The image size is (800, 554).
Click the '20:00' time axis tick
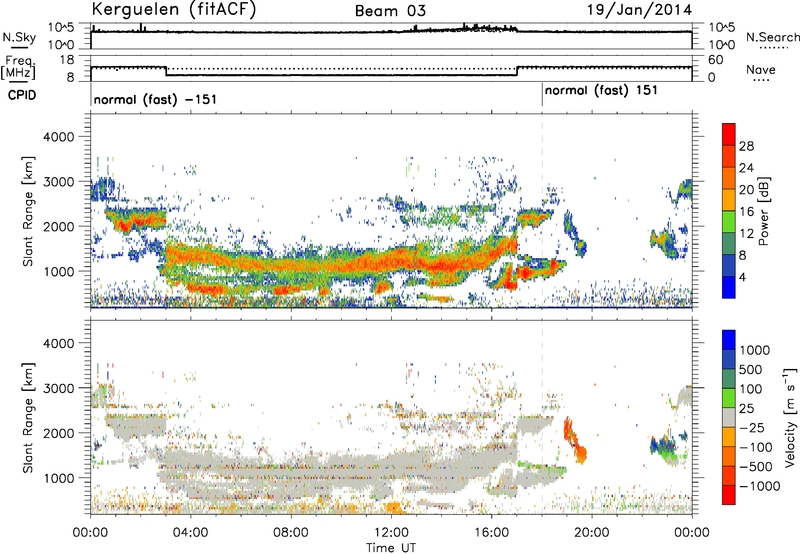coord(592,533)
